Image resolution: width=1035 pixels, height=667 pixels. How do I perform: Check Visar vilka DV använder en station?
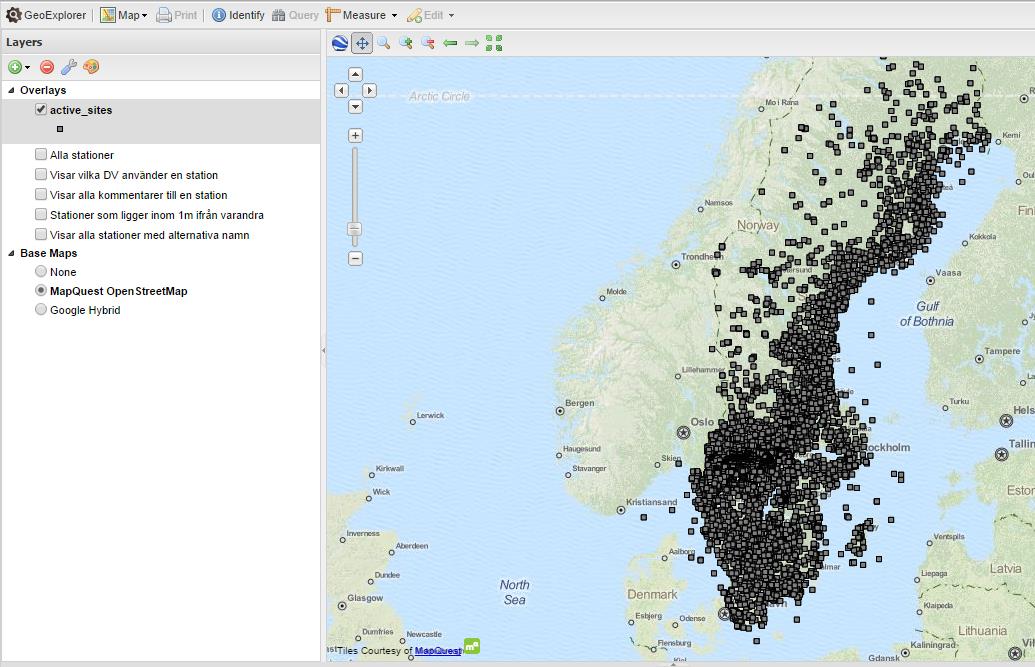(41, 174)
